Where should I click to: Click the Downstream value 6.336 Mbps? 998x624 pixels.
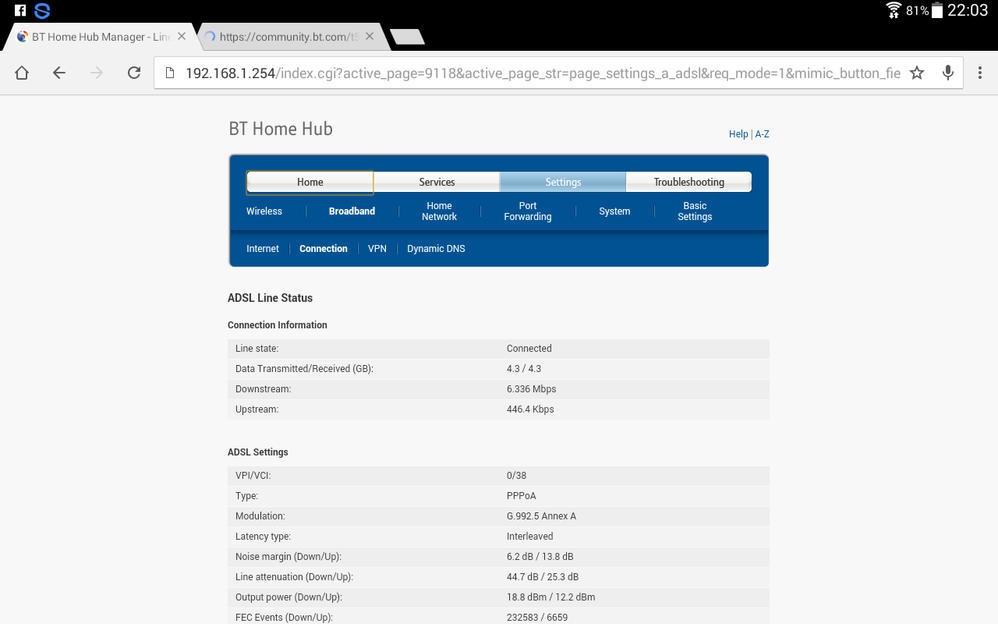531,389
